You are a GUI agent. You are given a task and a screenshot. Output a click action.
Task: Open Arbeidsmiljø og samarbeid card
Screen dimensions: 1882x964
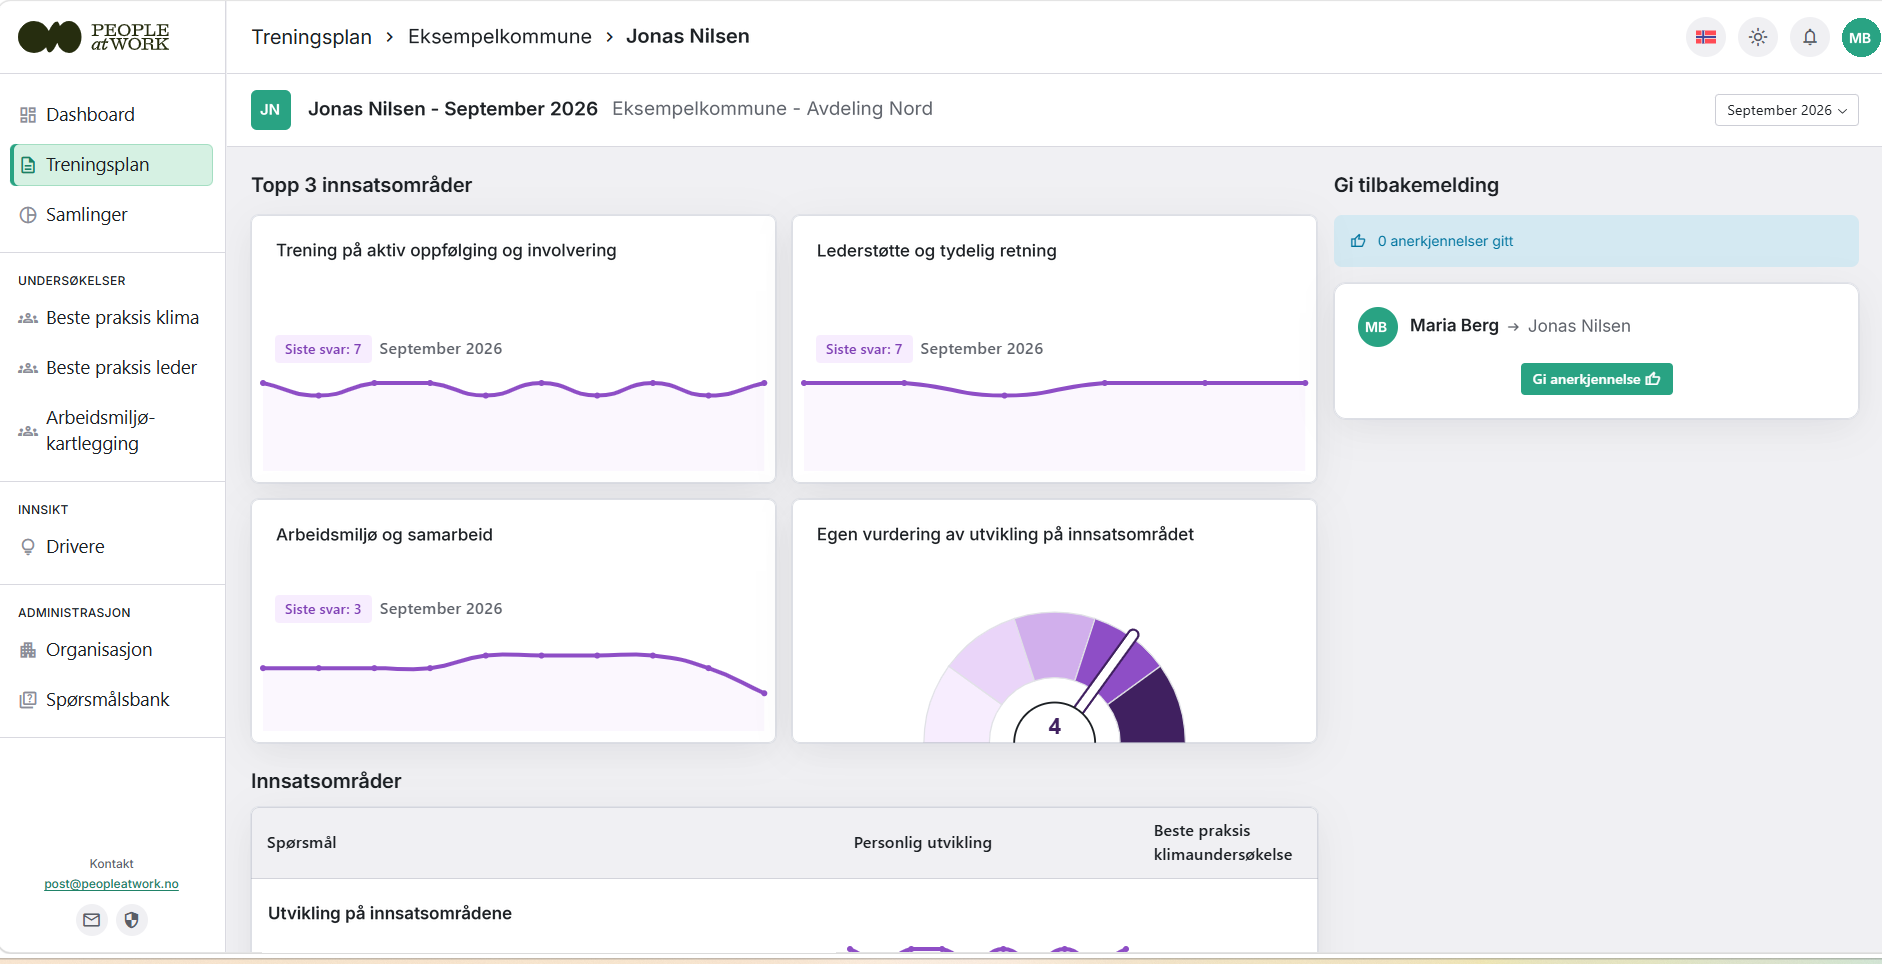click(x=513, y=621)
